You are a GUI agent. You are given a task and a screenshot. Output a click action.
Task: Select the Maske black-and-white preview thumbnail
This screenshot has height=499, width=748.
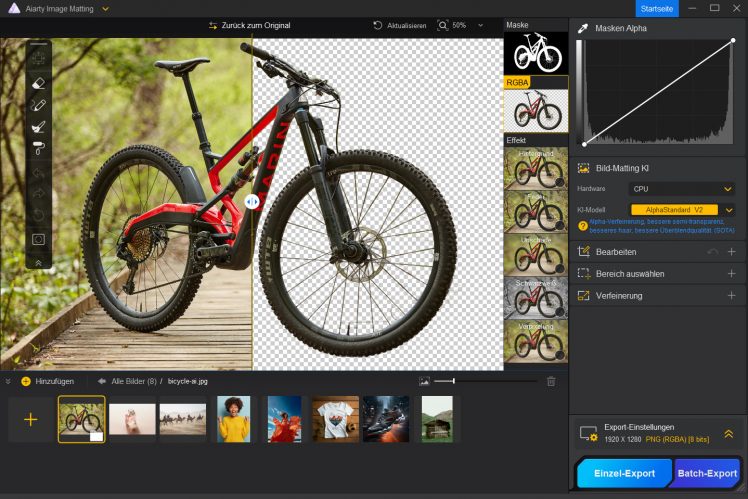[x=536, y=53]
